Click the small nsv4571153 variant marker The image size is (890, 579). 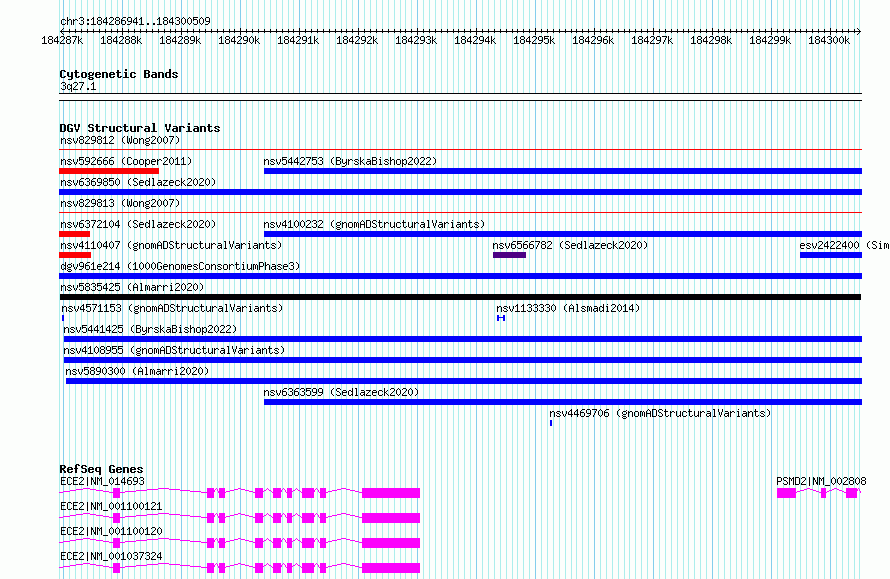tap(63, 318)
